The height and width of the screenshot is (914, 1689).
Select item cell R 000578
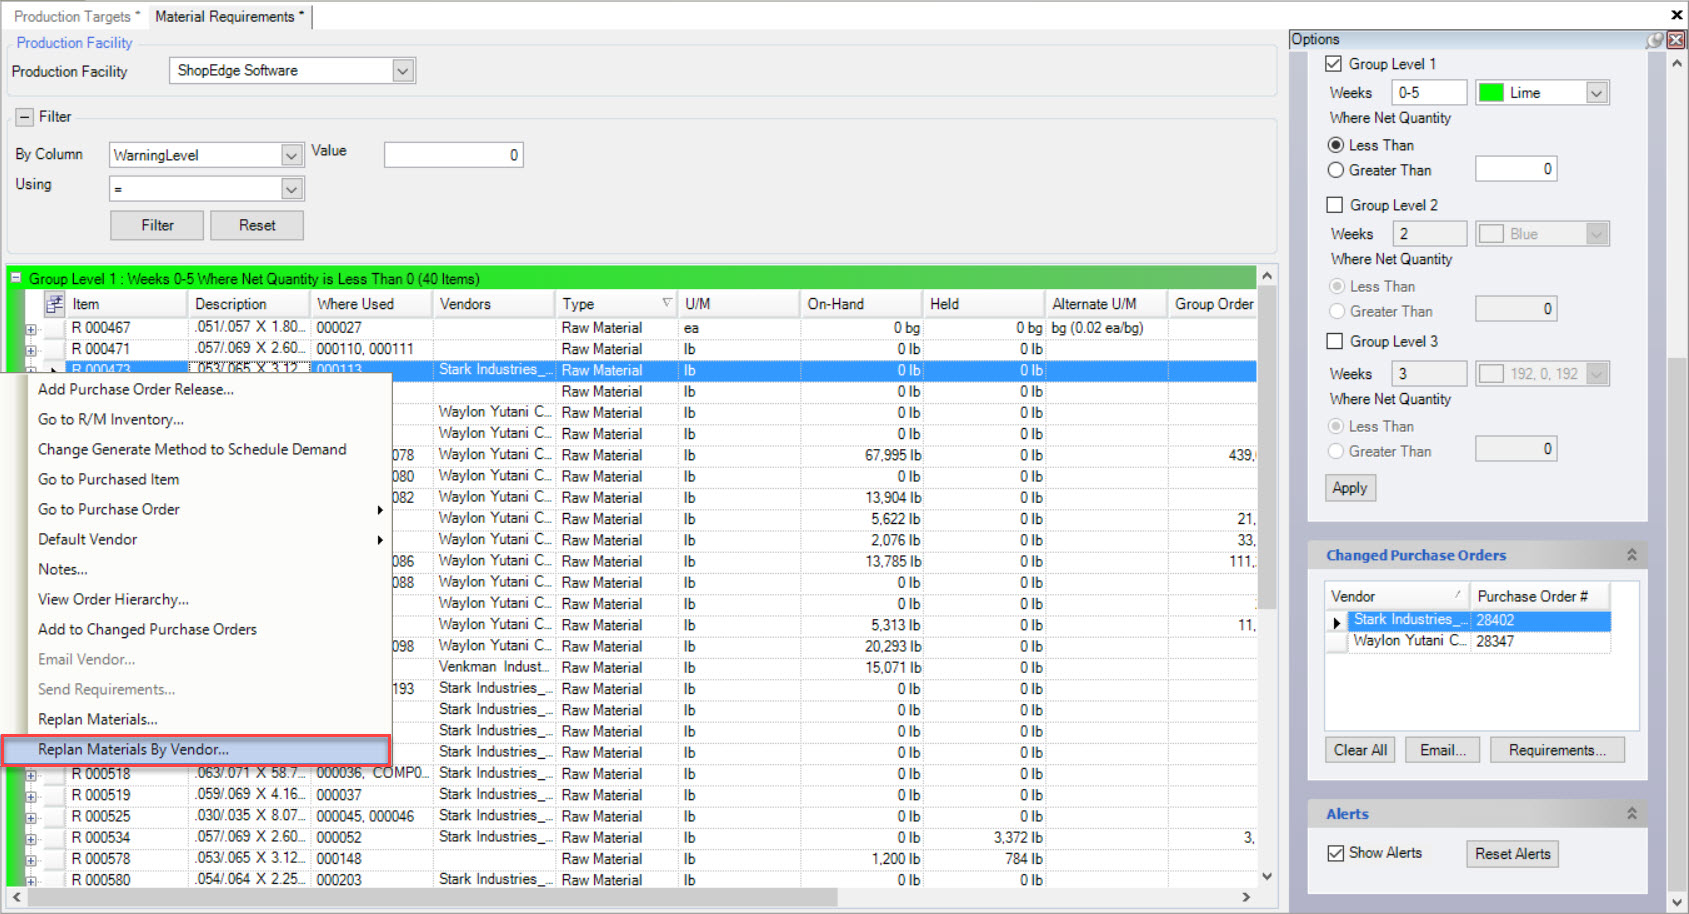pos(127,859)
